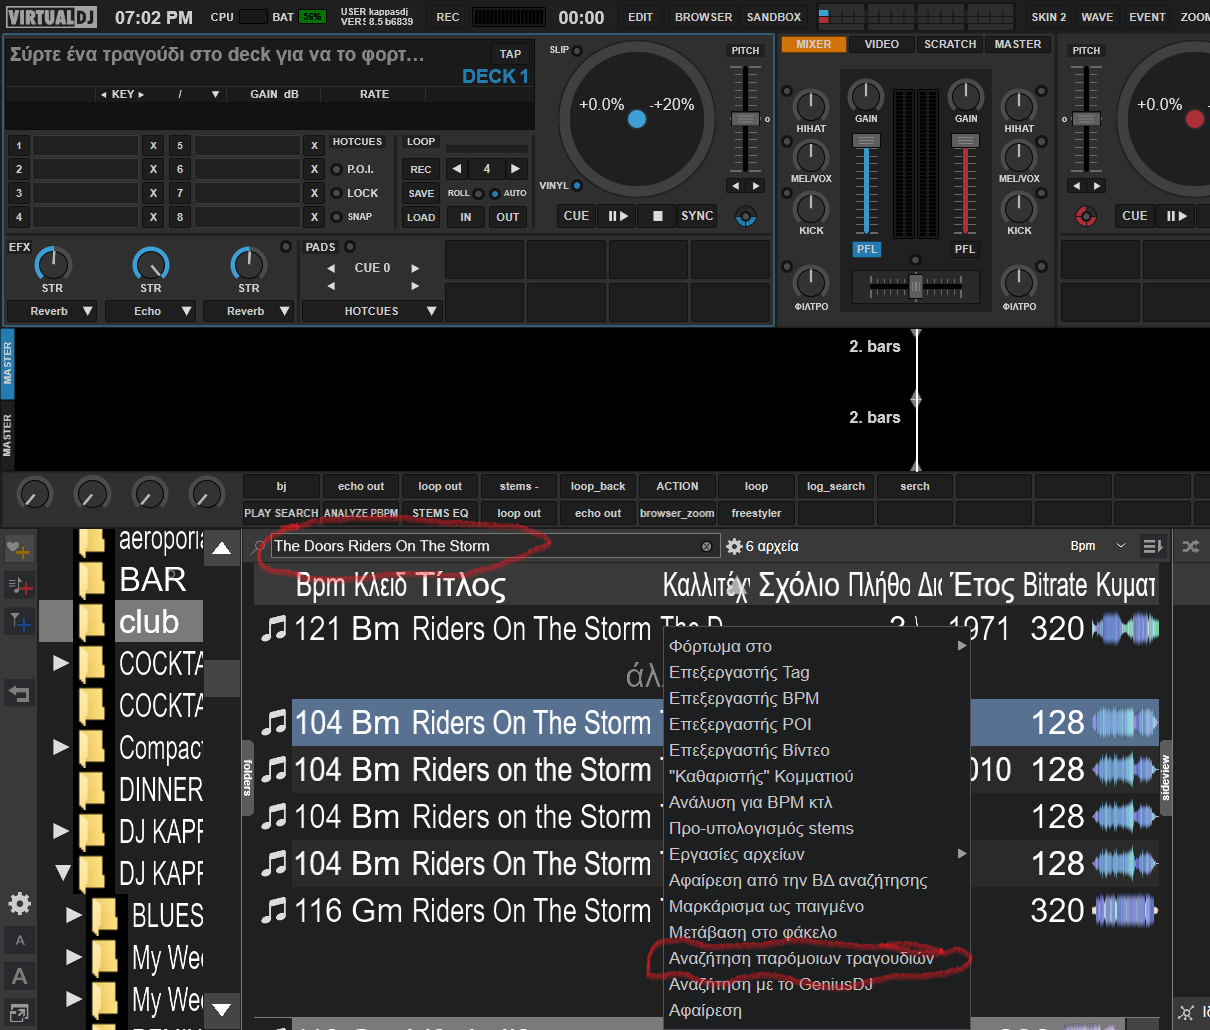
Task: Open the Φόρτωμα στο submenu
Action: (x=817, y=646)
